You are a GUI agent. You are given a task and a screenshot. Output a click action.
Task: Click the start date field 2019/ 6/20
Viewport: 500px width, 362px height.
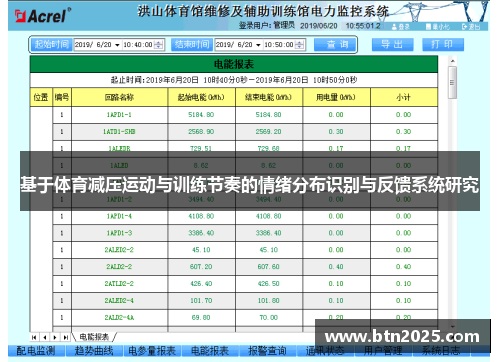93,45
